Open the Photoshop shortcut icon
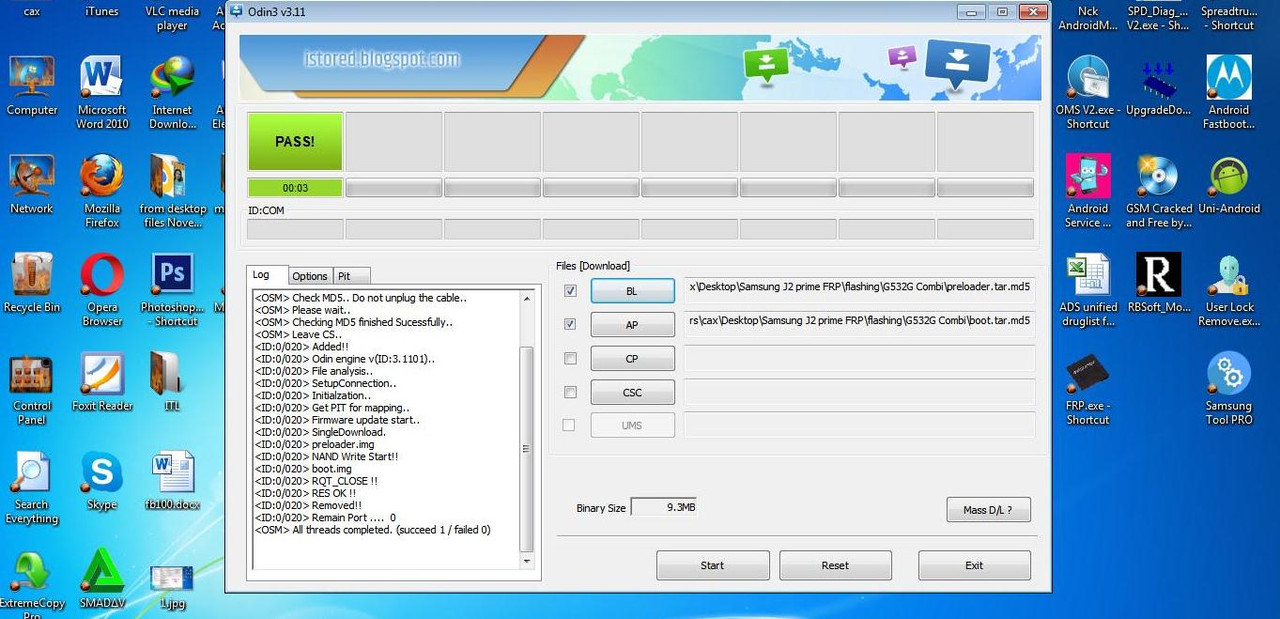This screenshot has width=1280, height=619. pos(172,290)
